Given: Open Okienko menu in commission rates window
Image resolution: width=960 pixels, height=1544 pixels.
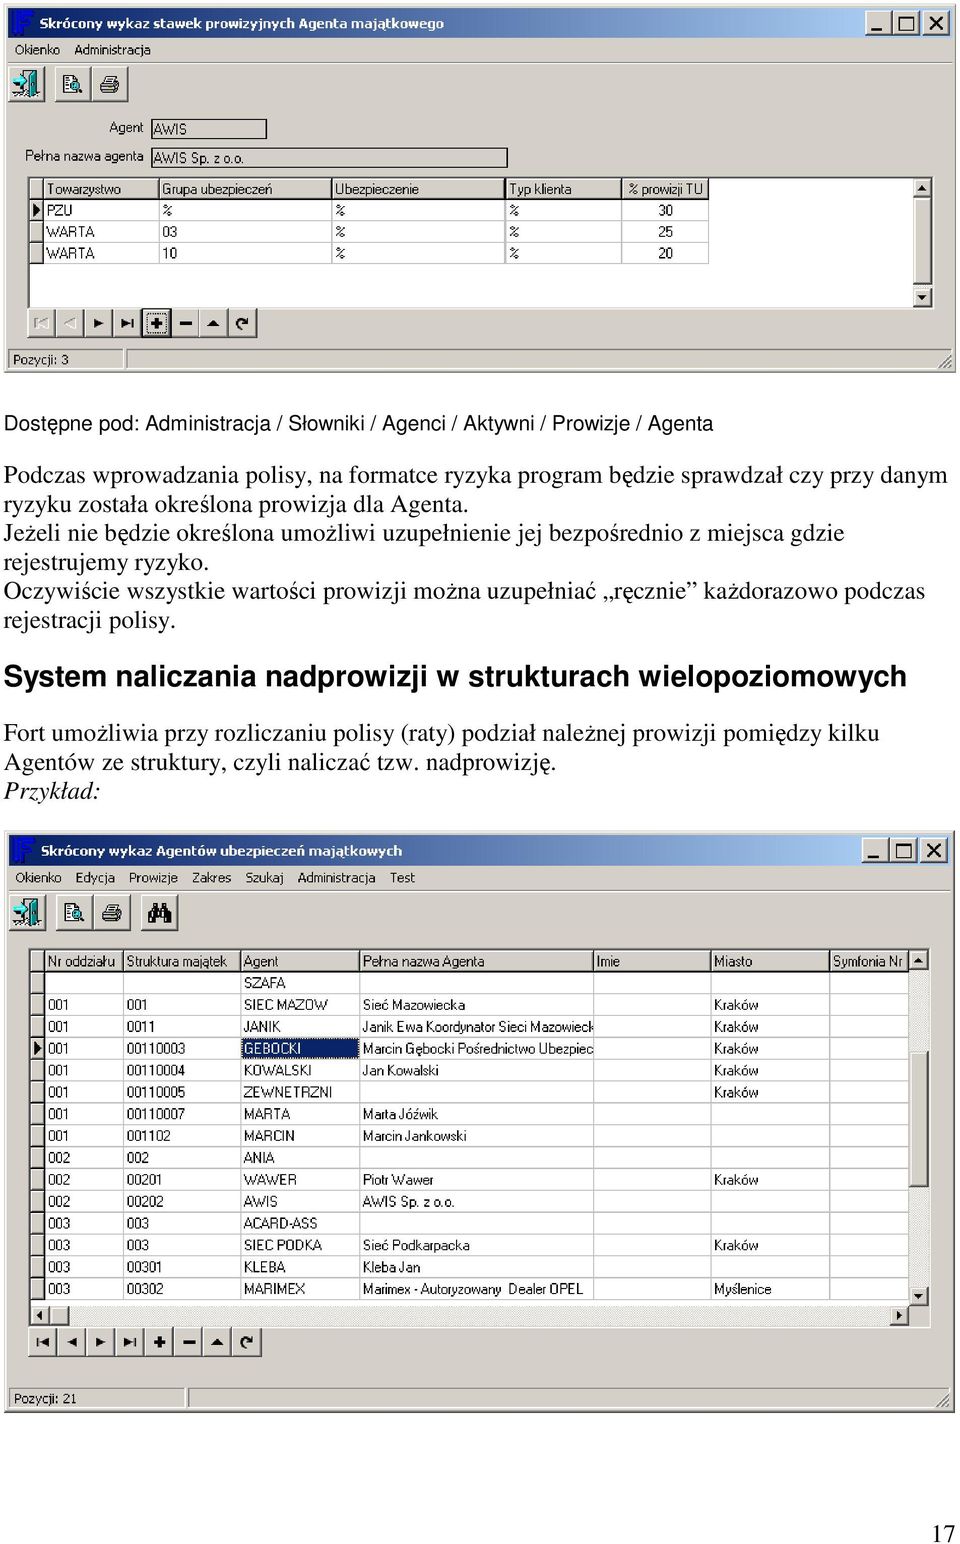Looking at the screenshot, I should coord(37,49).
